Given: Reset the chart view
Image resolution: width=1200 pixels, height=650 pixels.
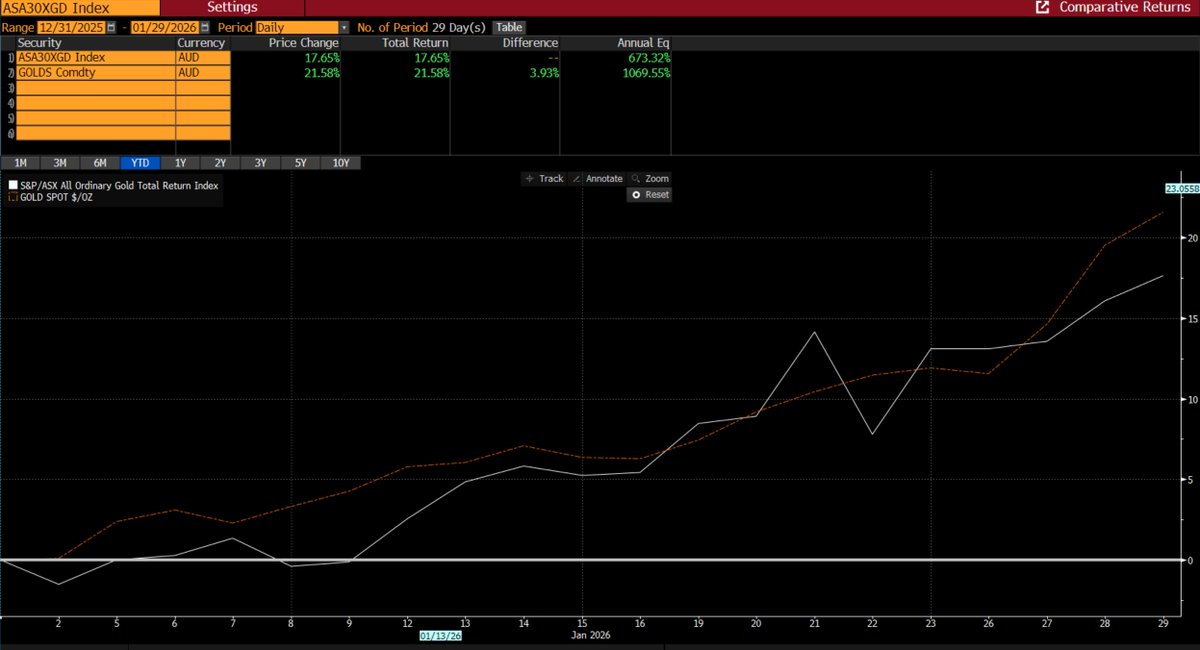Looking at the screenshot, I should tap(650, 194).
